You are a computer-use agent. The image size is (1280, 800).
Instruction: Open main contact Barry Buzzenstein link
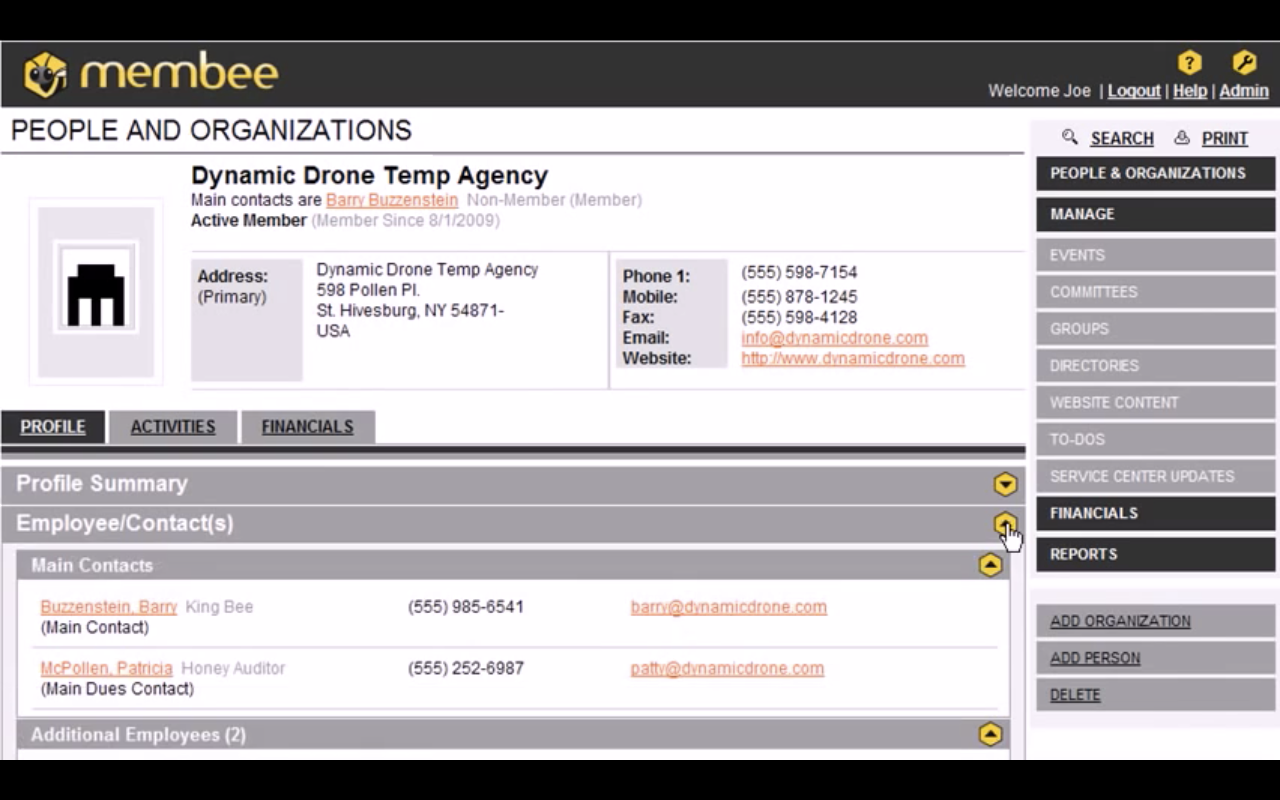(392, 200)
